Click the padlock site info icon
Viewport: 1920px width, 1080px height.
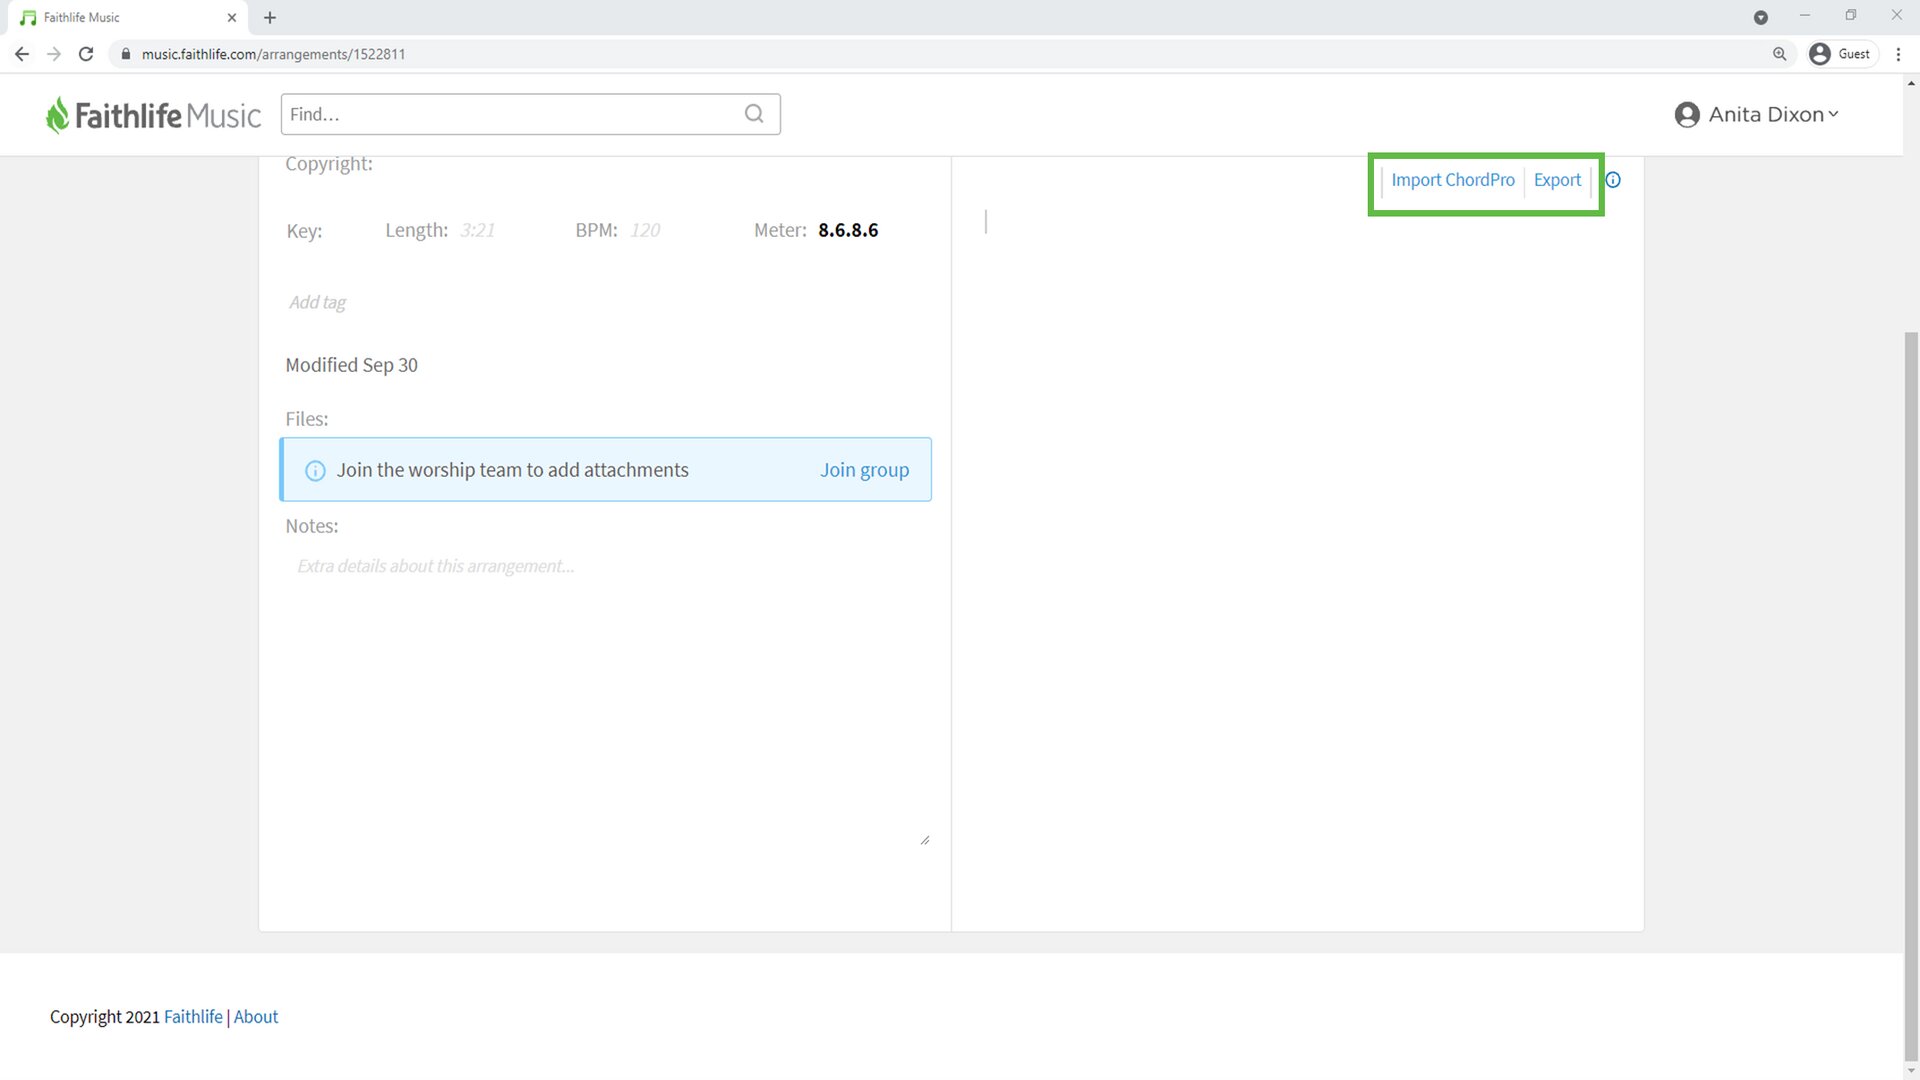click(x=126, y=54)
